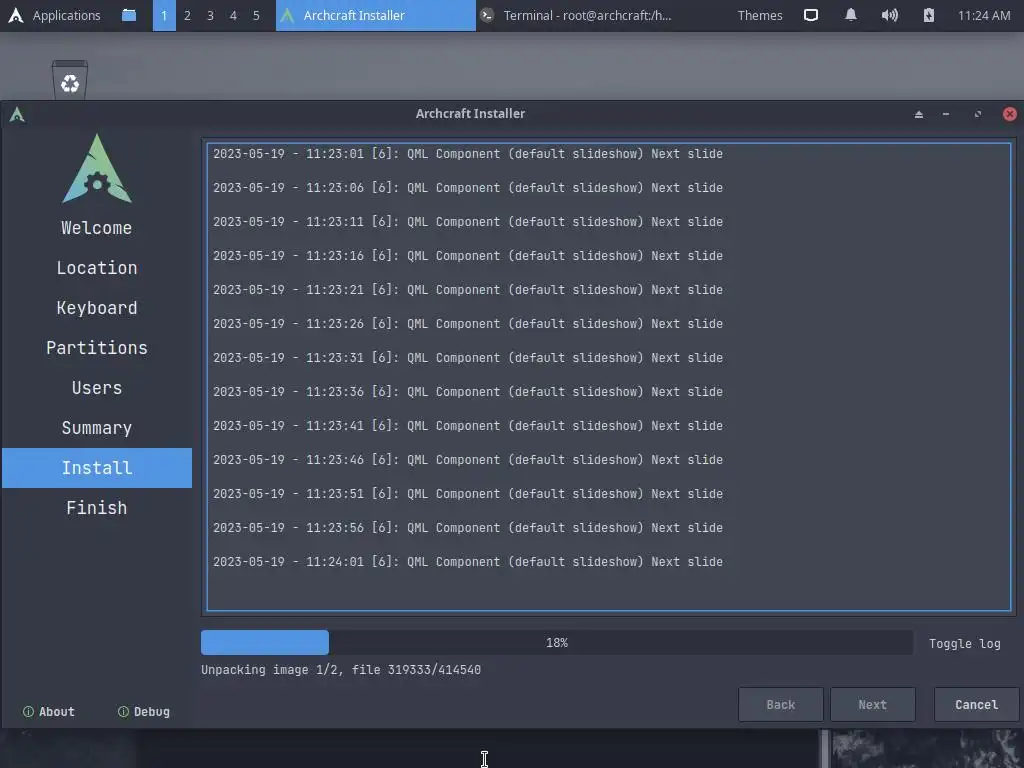The width and height of the screenshot is (1024, 768).
Task: Select the Summary step in sidebar
Action: click(97, 428)
